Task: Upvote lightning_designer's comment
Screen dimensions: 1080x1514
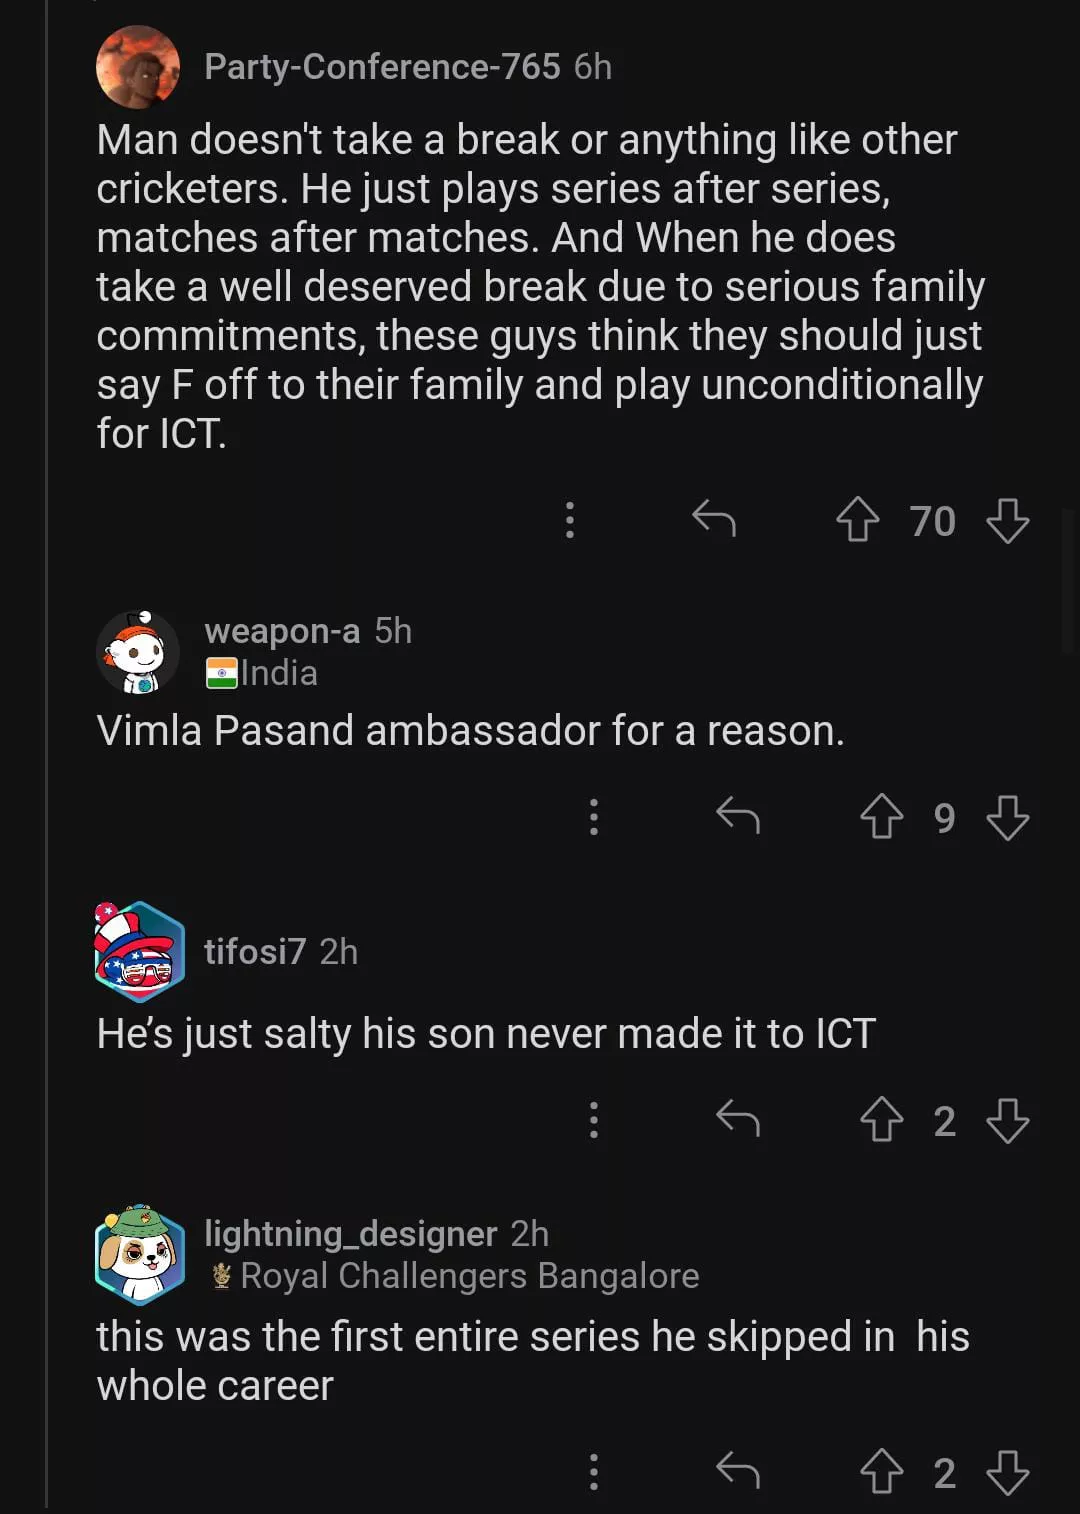Action: click(881, 1472)
